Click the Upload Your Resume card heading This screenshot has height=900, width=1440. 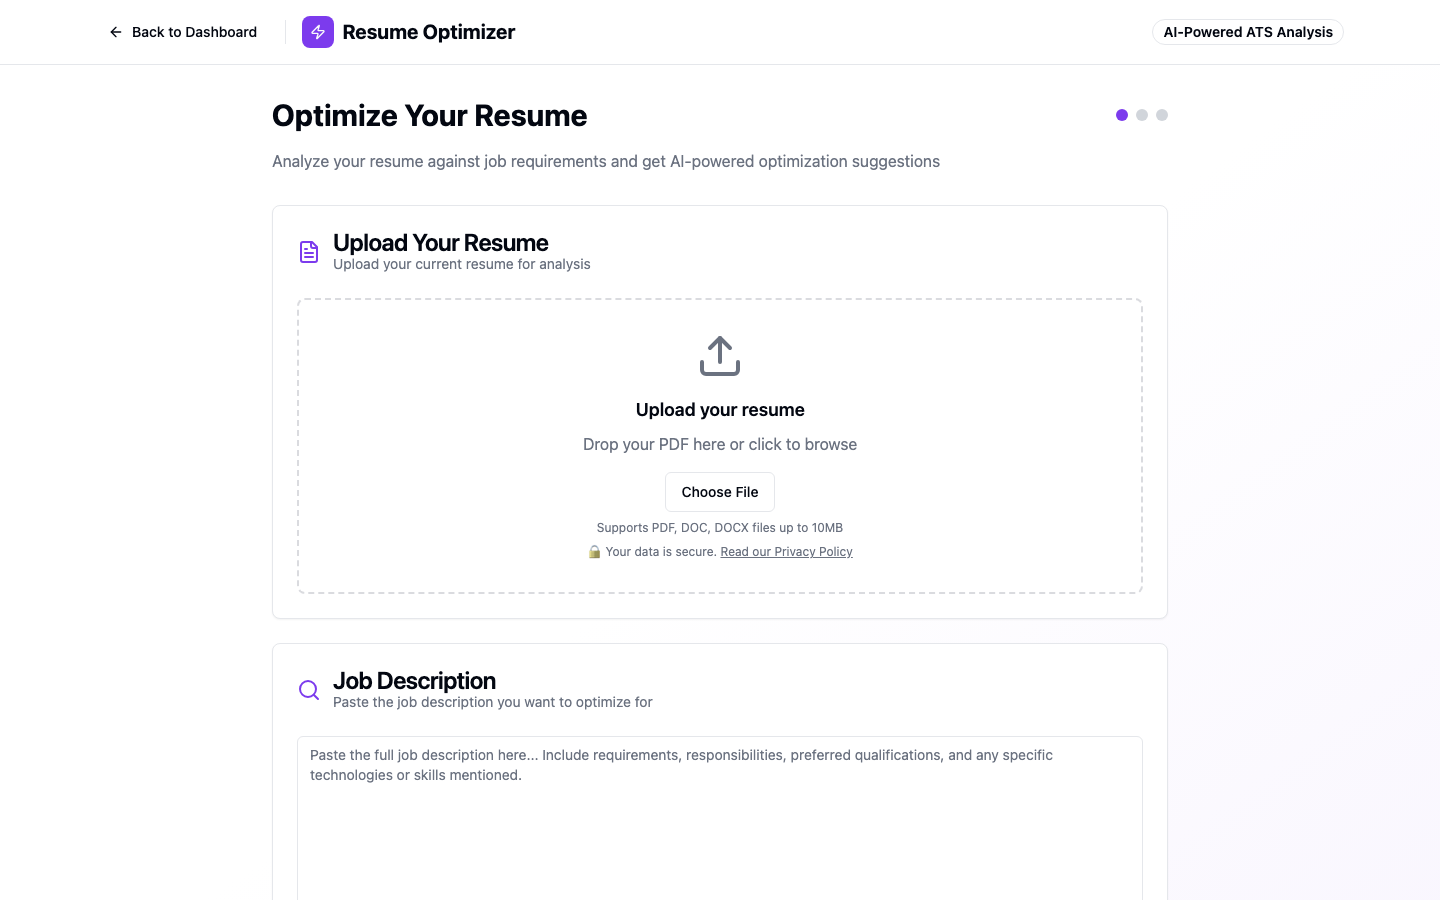[x=440, y=243]
